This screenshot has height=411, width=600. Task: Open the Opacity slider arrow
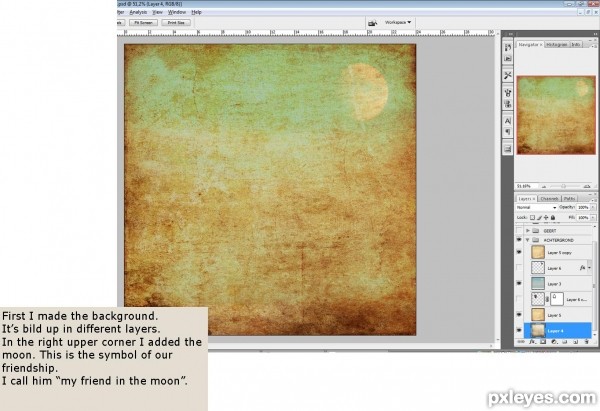(x=593, y=207)
